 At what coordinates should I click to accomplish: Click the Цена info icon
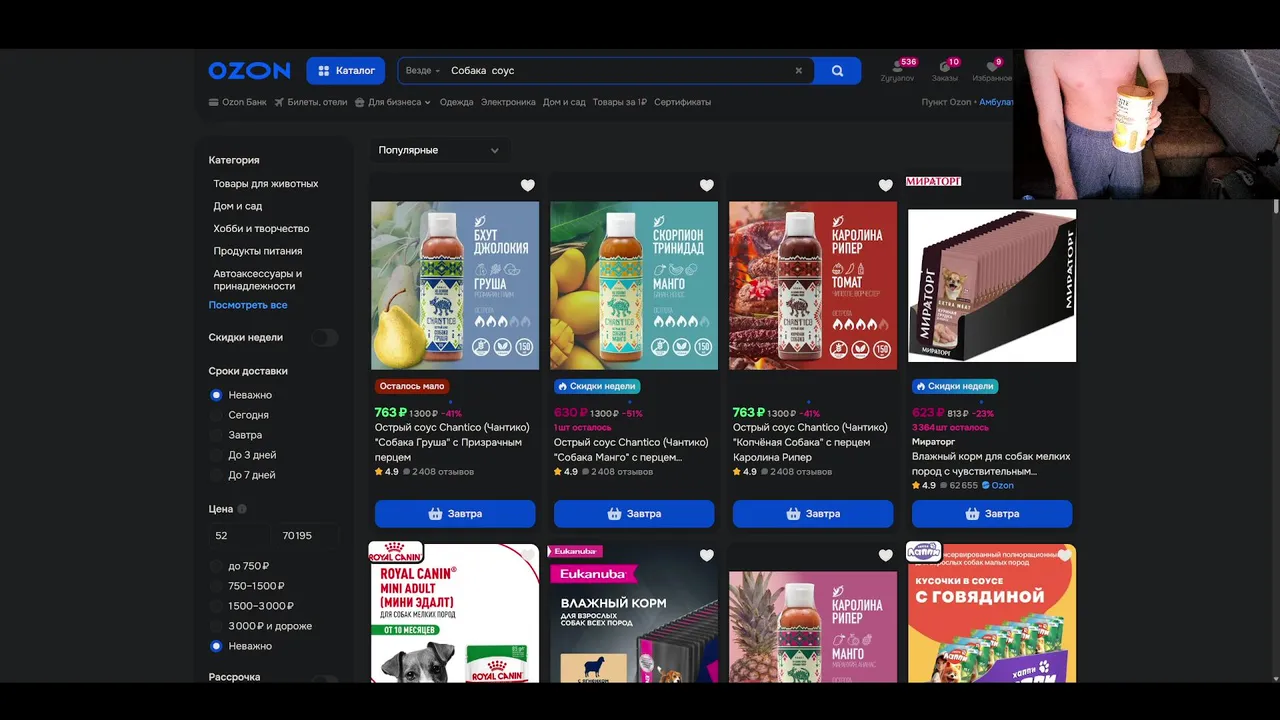point(242,509)
